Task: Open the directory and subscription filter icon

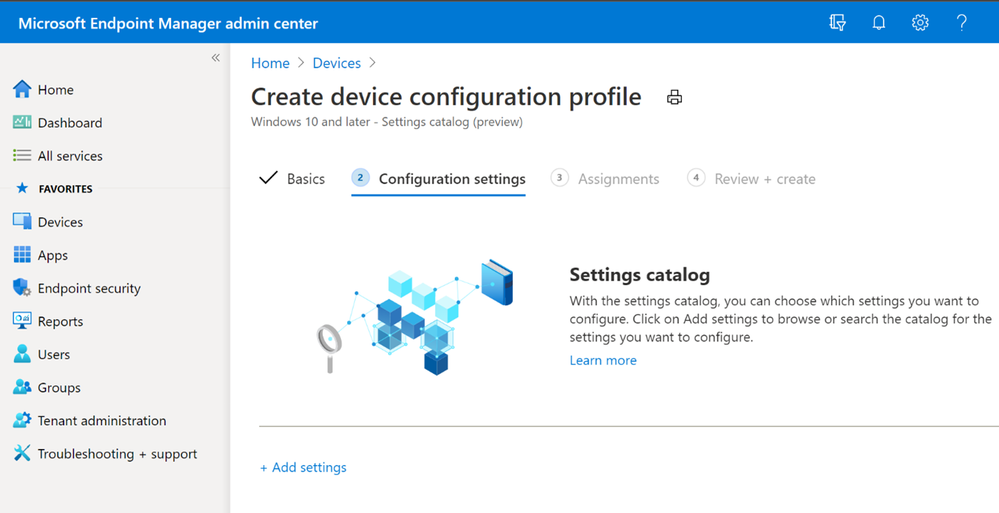Action: tap(838, 23)
